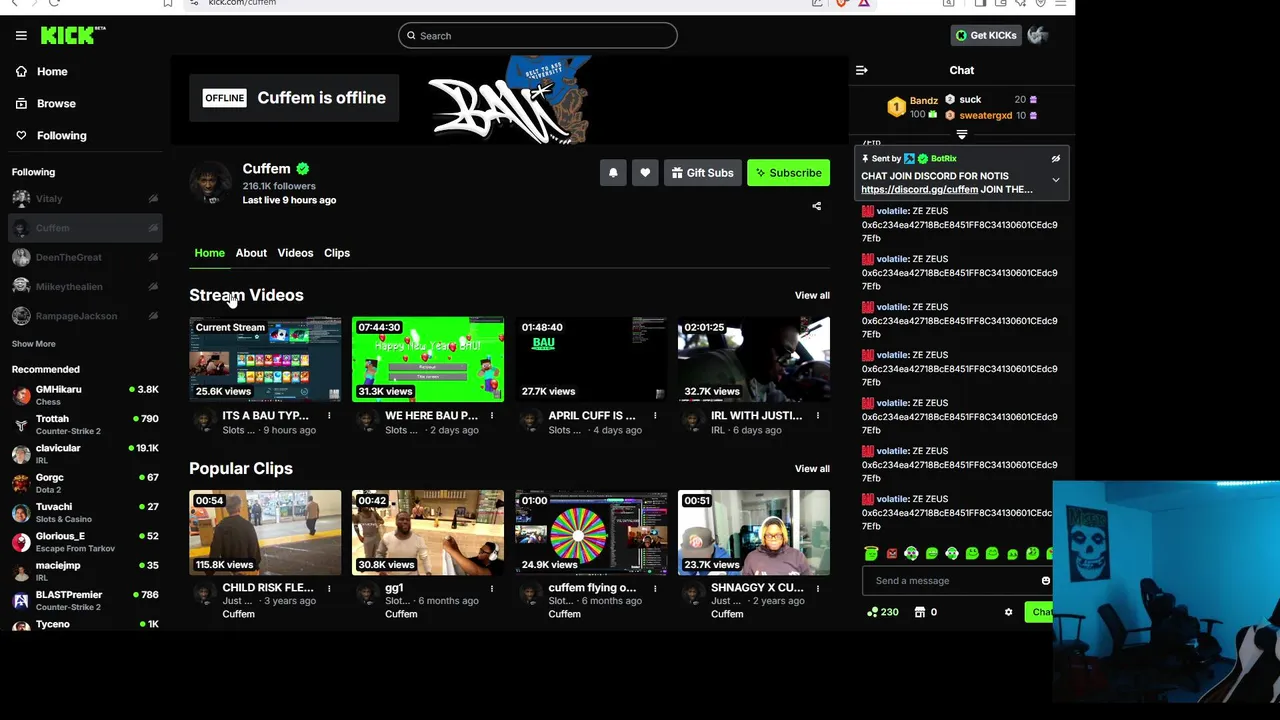Image resolution: width=1280 pixels, height=720 pixels.
Task: Open Tuvachi channel avatar
Action: tap(21, 512)
